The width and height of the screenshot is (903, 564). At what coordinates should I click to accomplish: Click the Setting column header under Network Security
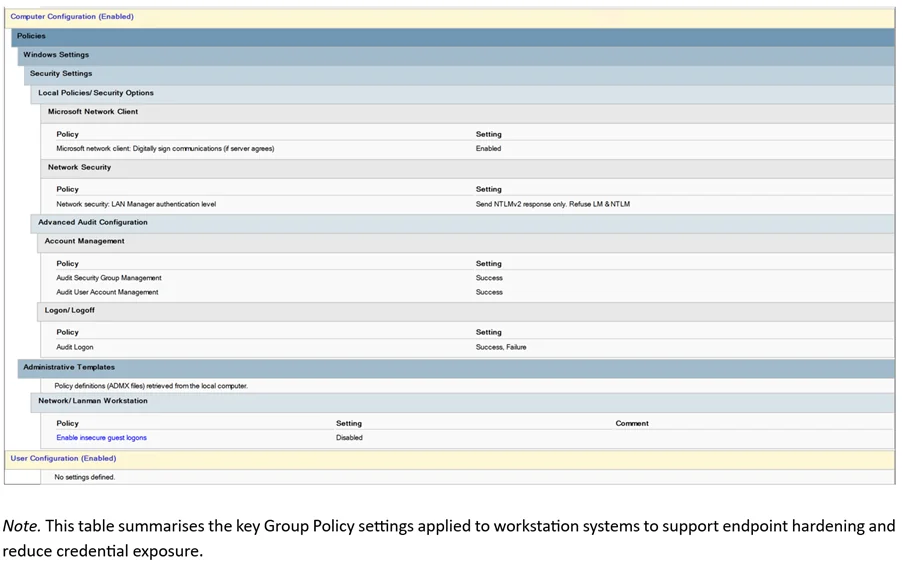point(488,190)
